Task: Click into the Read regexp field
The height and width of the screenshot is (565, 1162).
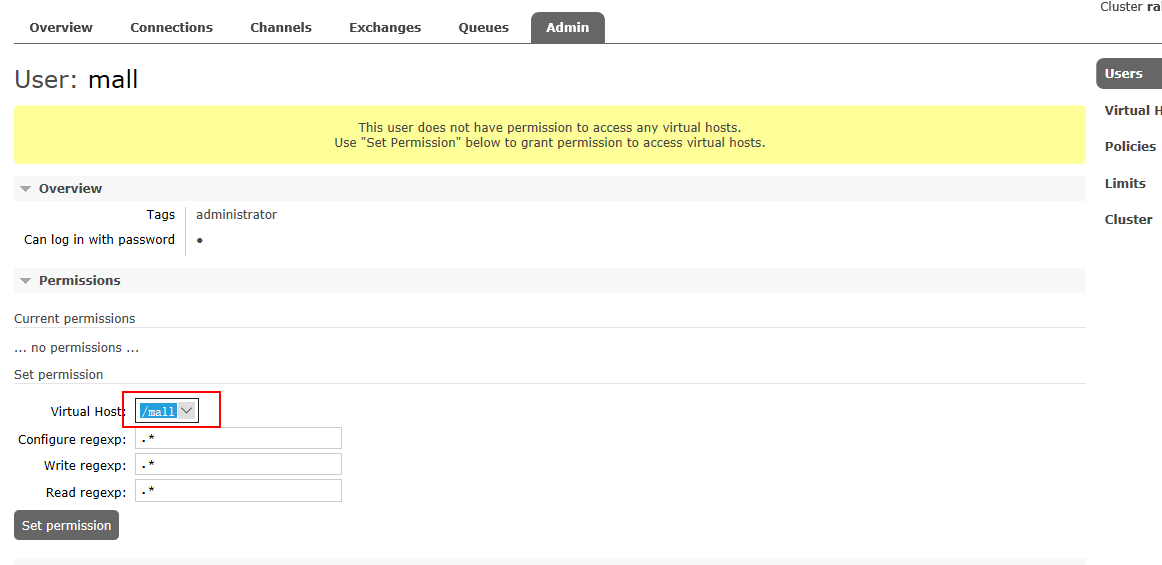Action: point(238,491)
